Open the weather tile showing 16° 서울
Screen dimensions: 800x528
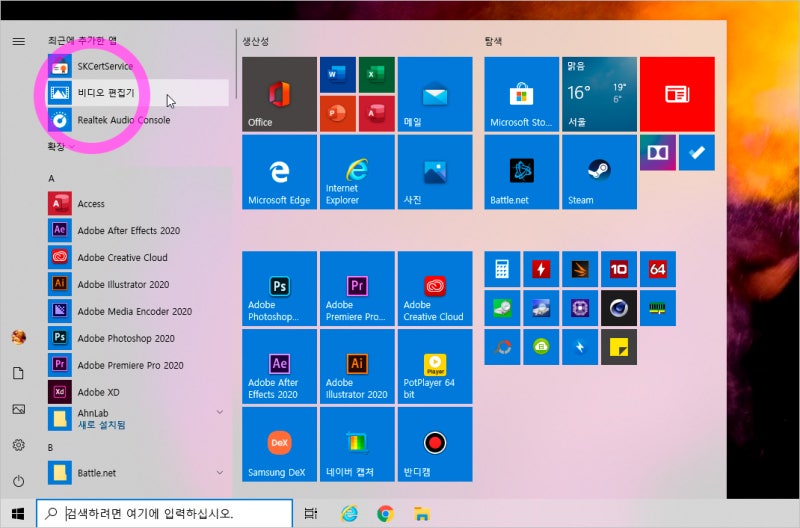[x=599, y=94]
